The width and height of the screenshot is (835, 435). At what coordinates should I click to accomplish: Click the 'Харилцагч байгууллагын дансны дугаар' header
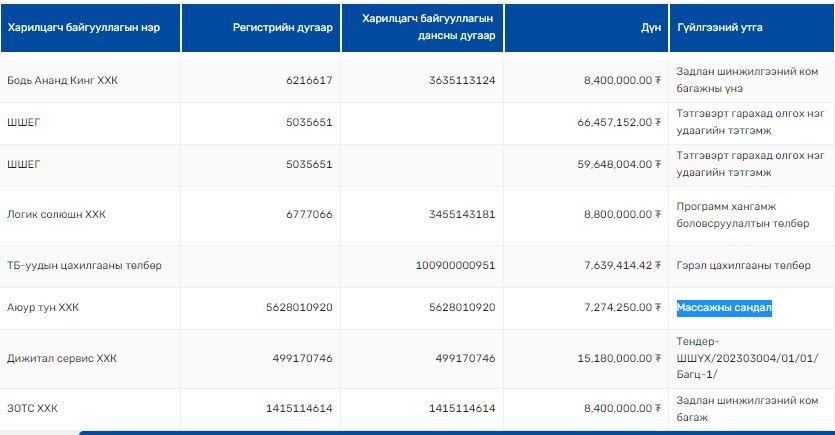tap(420, 27)
